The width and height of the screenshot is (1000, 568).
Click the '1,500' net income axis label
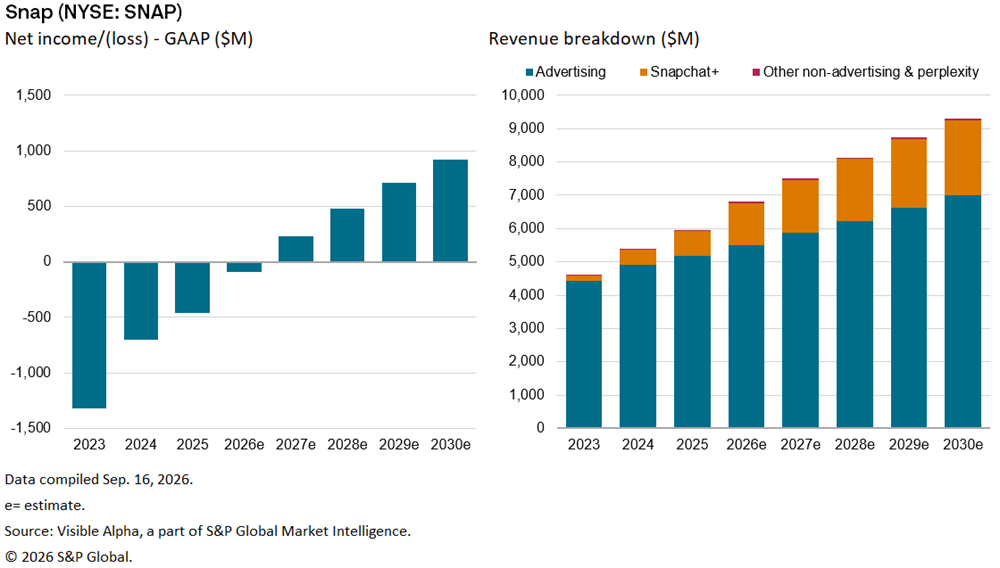34,95
